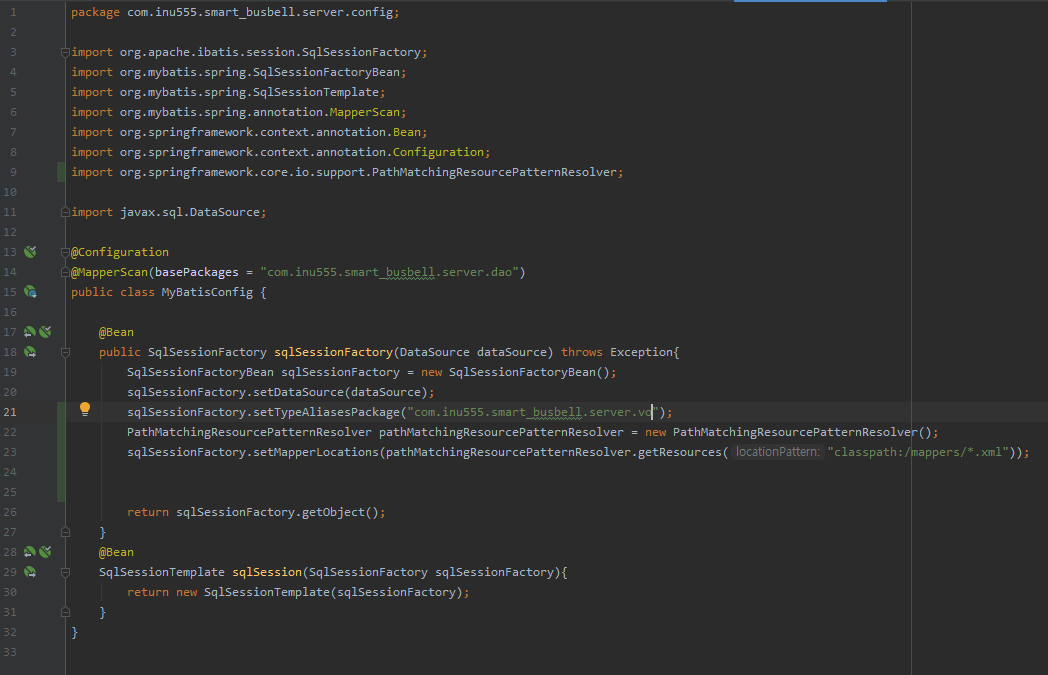Click the autowired dependencies icon on line 28
The height and width of the screenshot is (675, 1048).
point(30,551)
